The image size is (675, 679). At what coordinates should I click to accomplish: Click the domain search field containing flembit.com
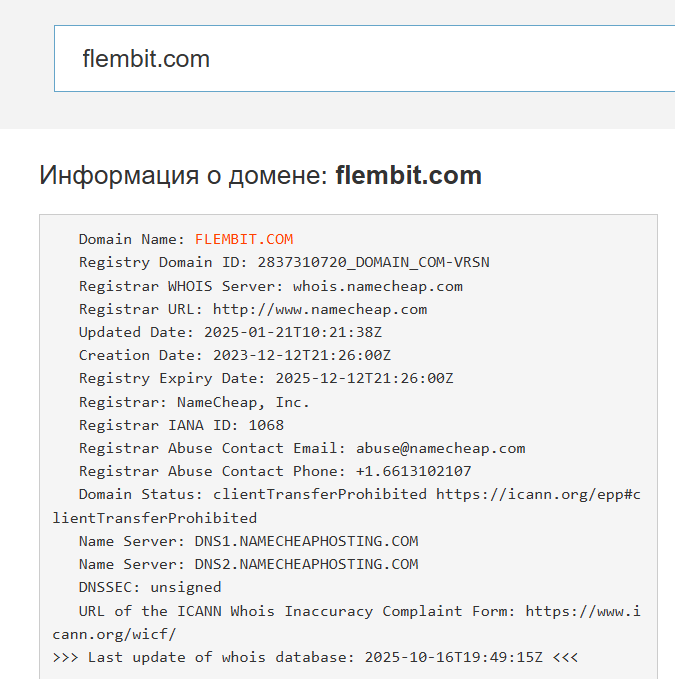(364, 59)
